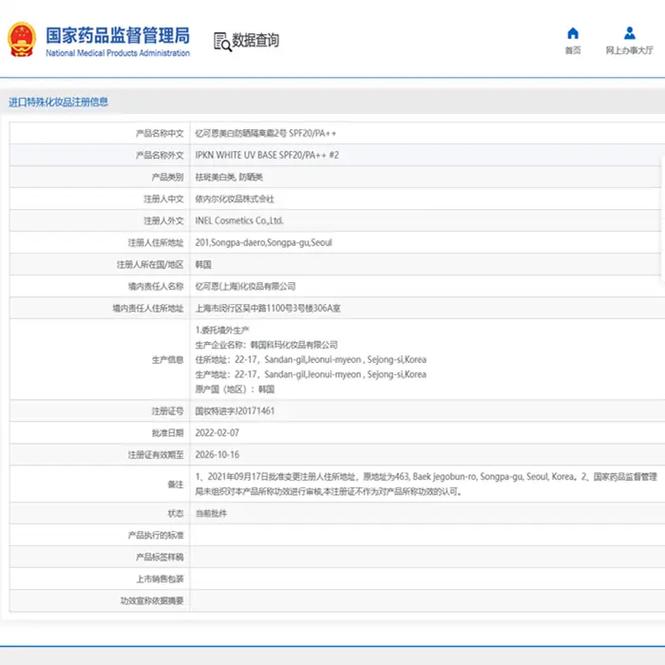The image size is (665, 665).
Task: Select the 生产企业名称 line
Action: tap(266, 345)
